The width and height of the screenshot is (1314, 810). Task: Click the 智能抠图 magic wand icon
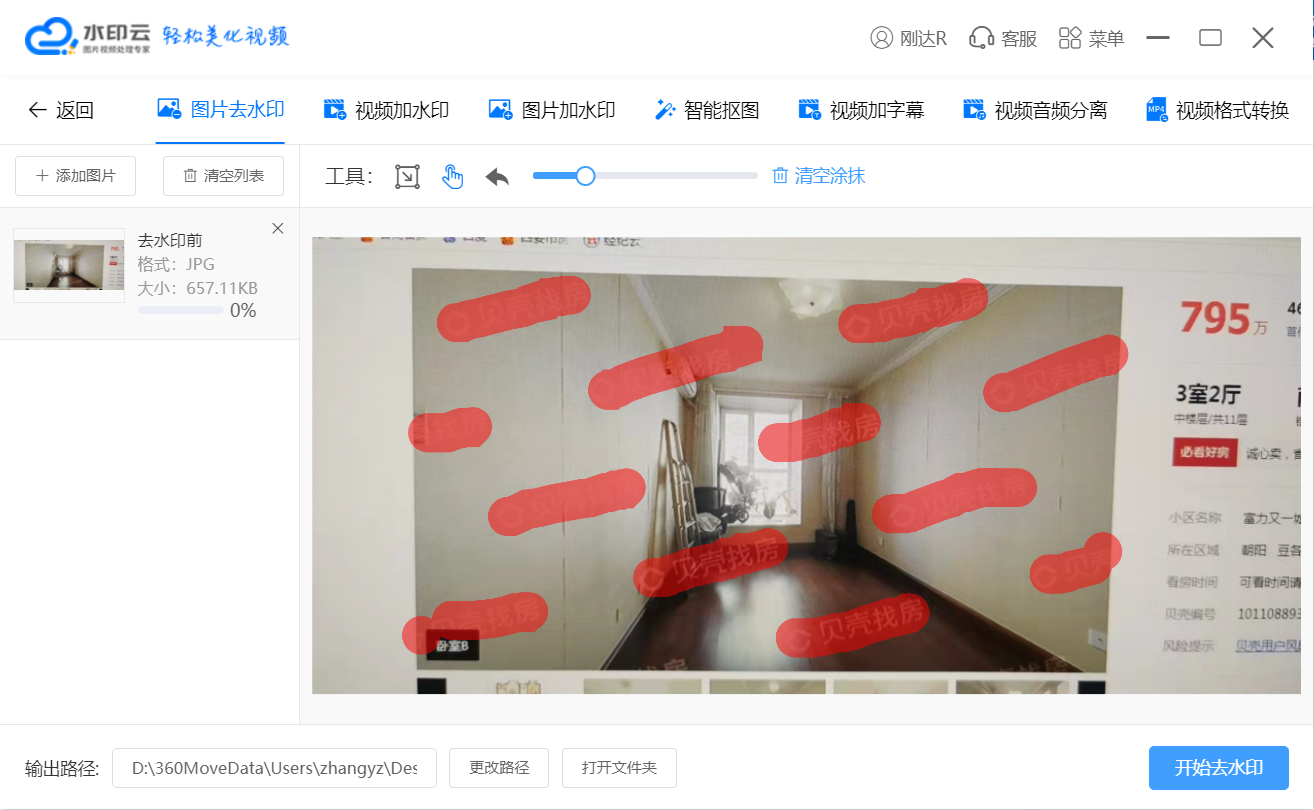click(665, 110)
